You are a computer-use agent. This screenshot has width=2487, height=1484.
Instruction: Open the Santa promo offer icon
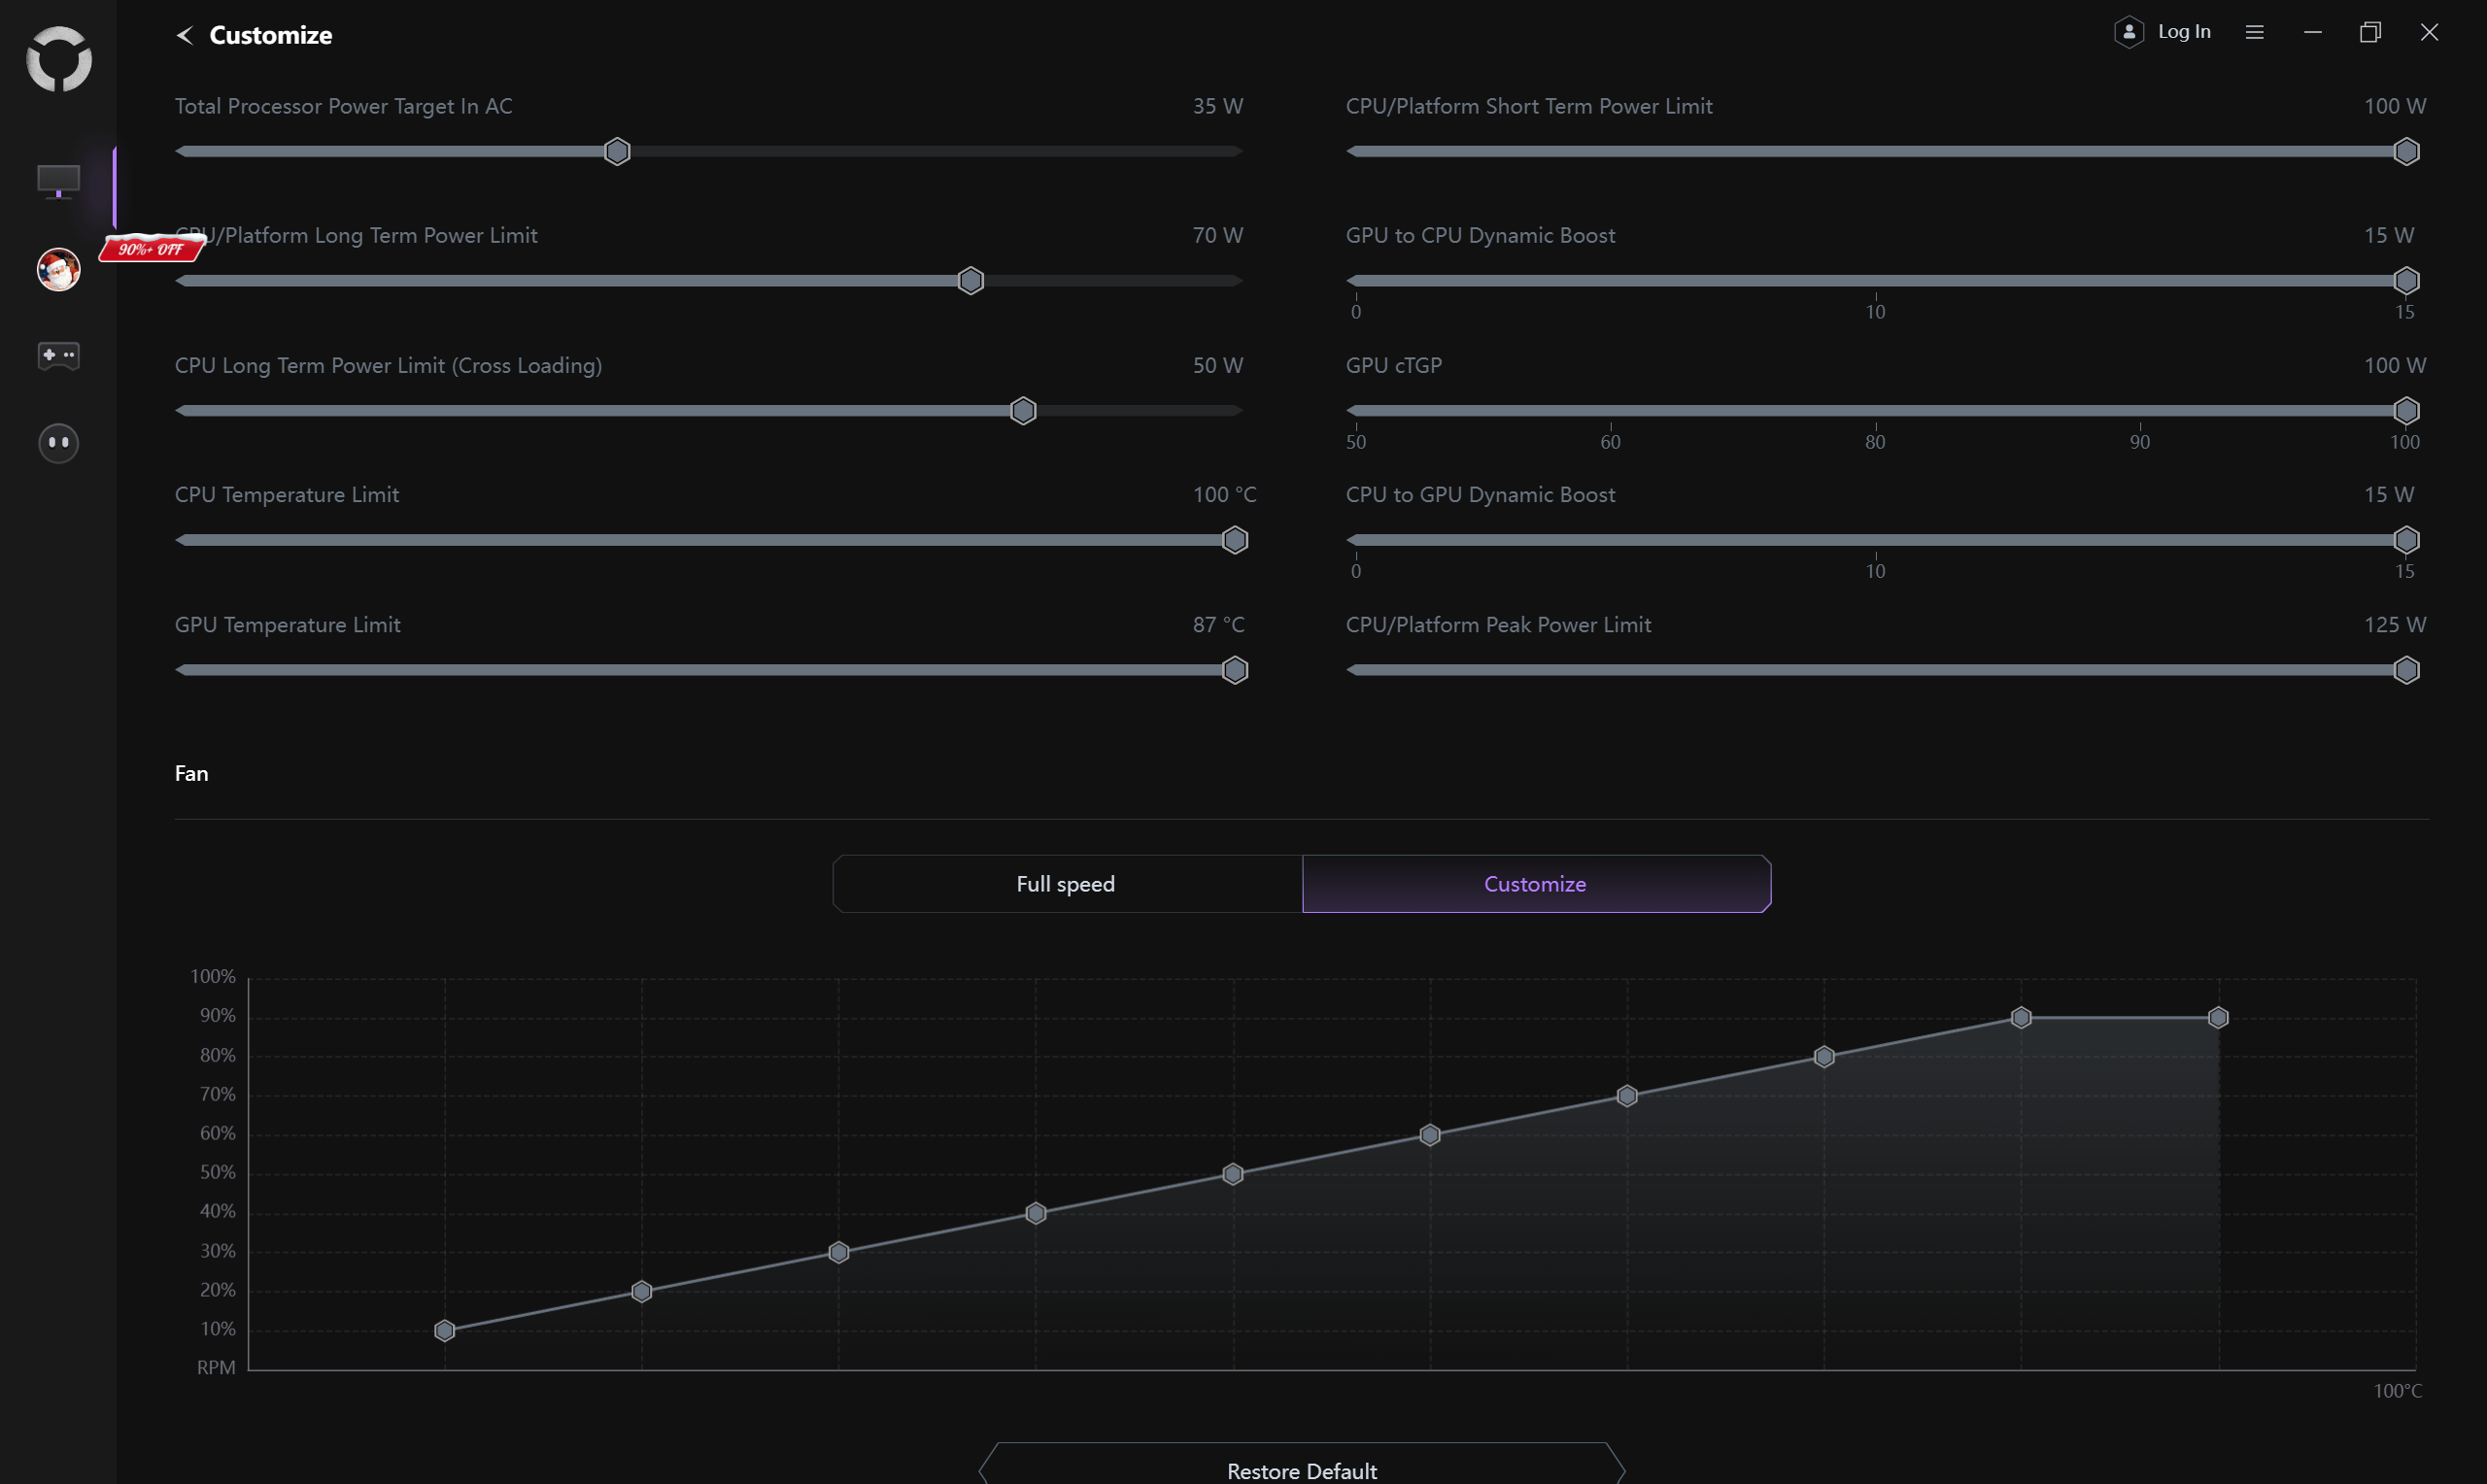(59, 270)
